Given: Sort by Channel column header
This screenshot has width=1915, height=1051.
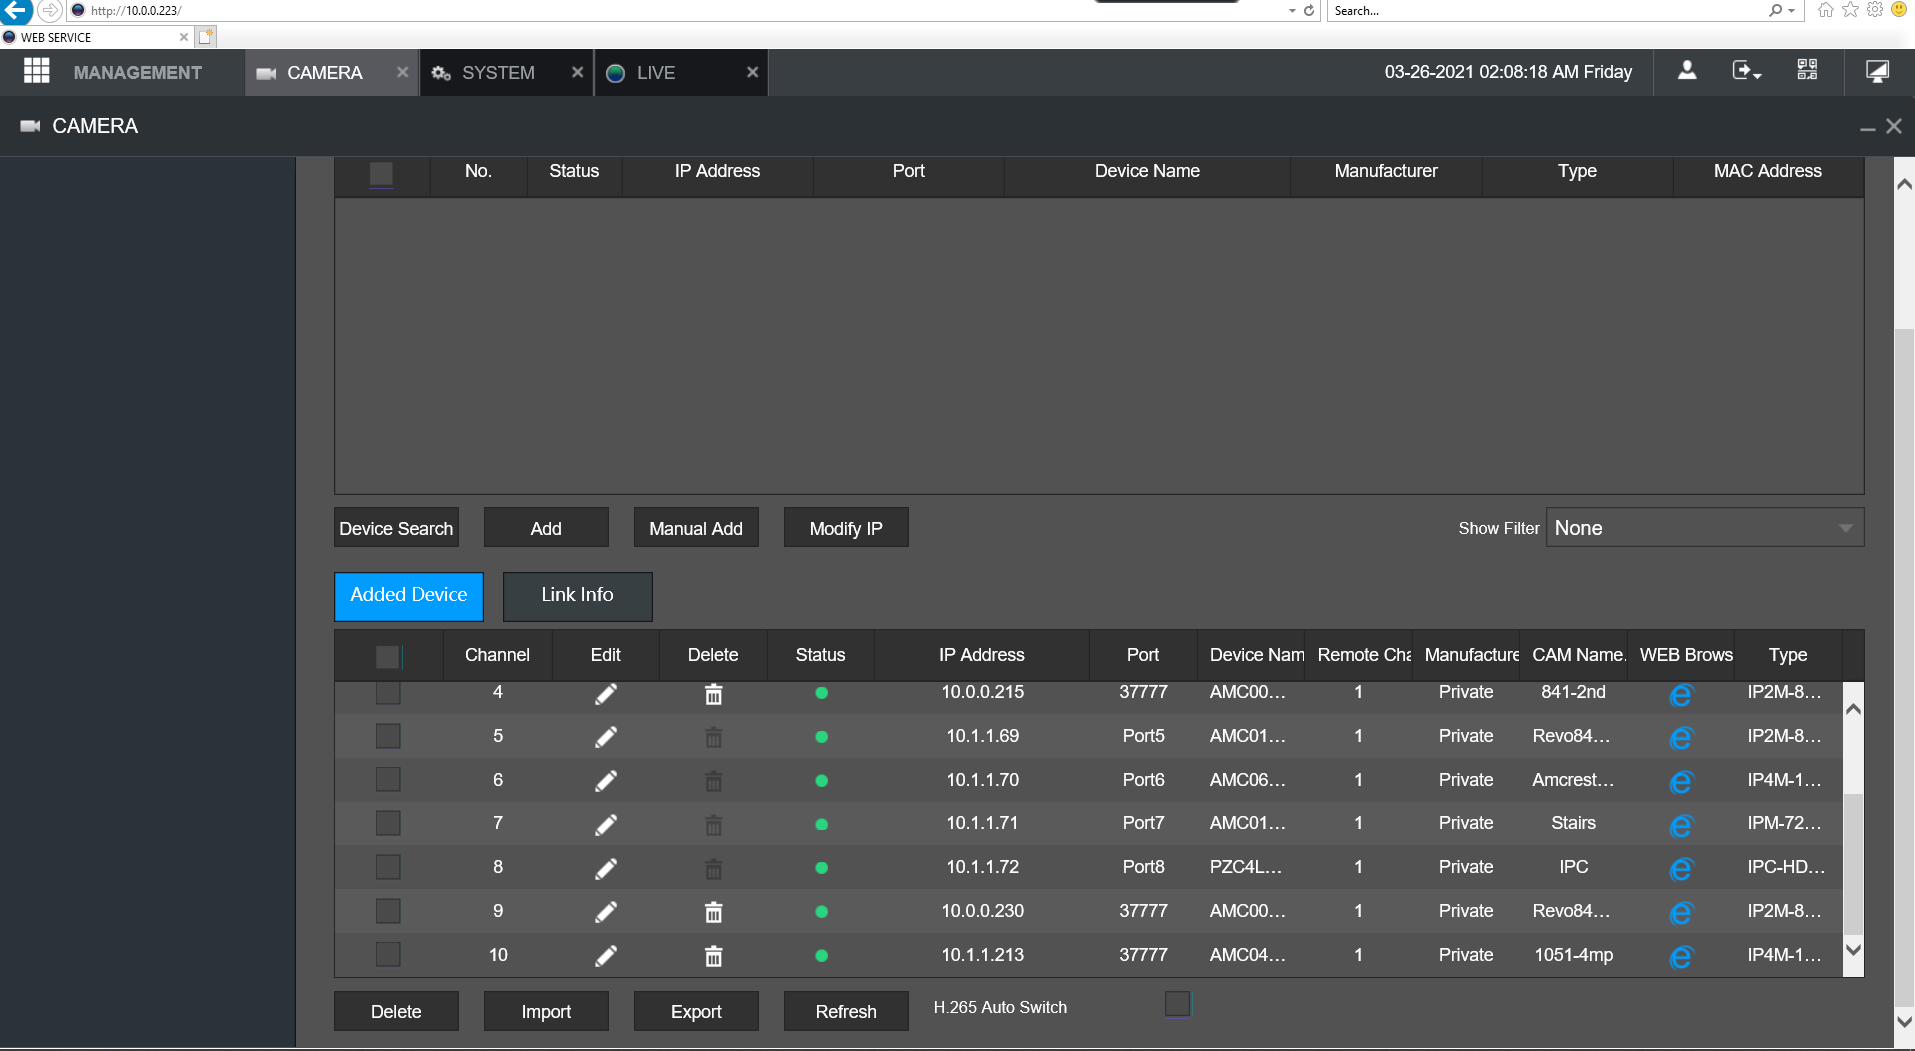Looking at the screenshot, I should pyautogui.click(x=497, y=655).
